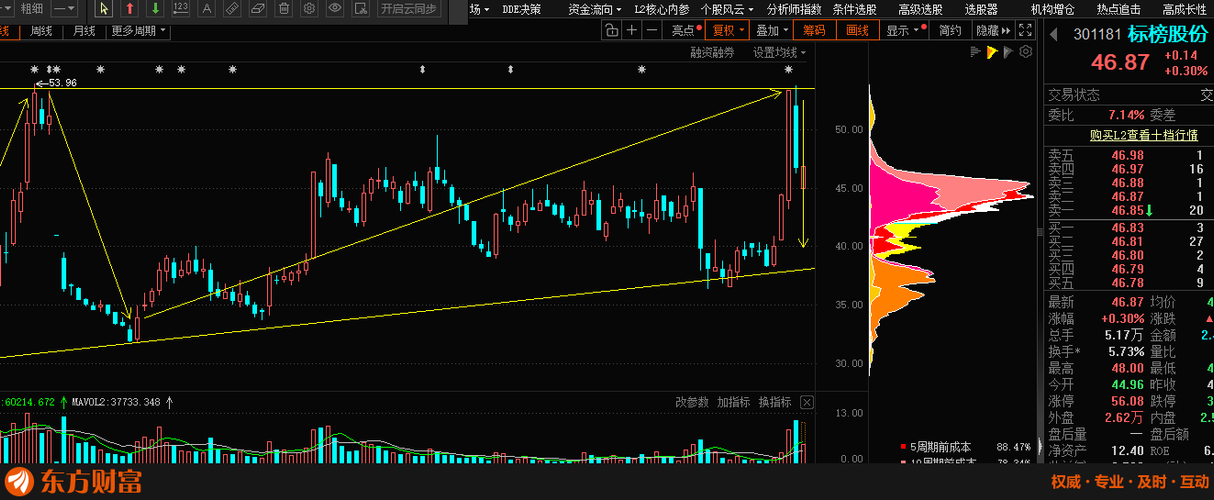Click the stock name 标榜股份
Image resolution: width=1214 pixels, height=500 pixels.
click(x=1168, y=34)
